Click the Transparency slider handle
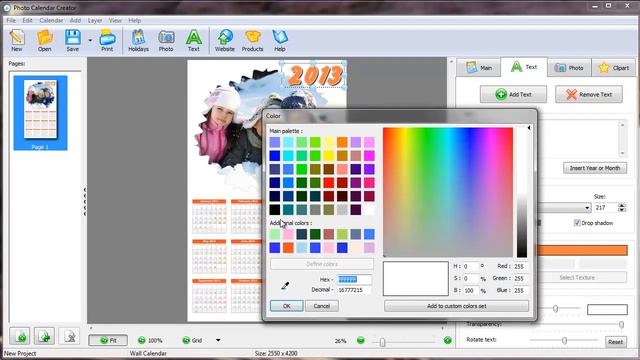This screenshot has width=640, height=360. 621,325
